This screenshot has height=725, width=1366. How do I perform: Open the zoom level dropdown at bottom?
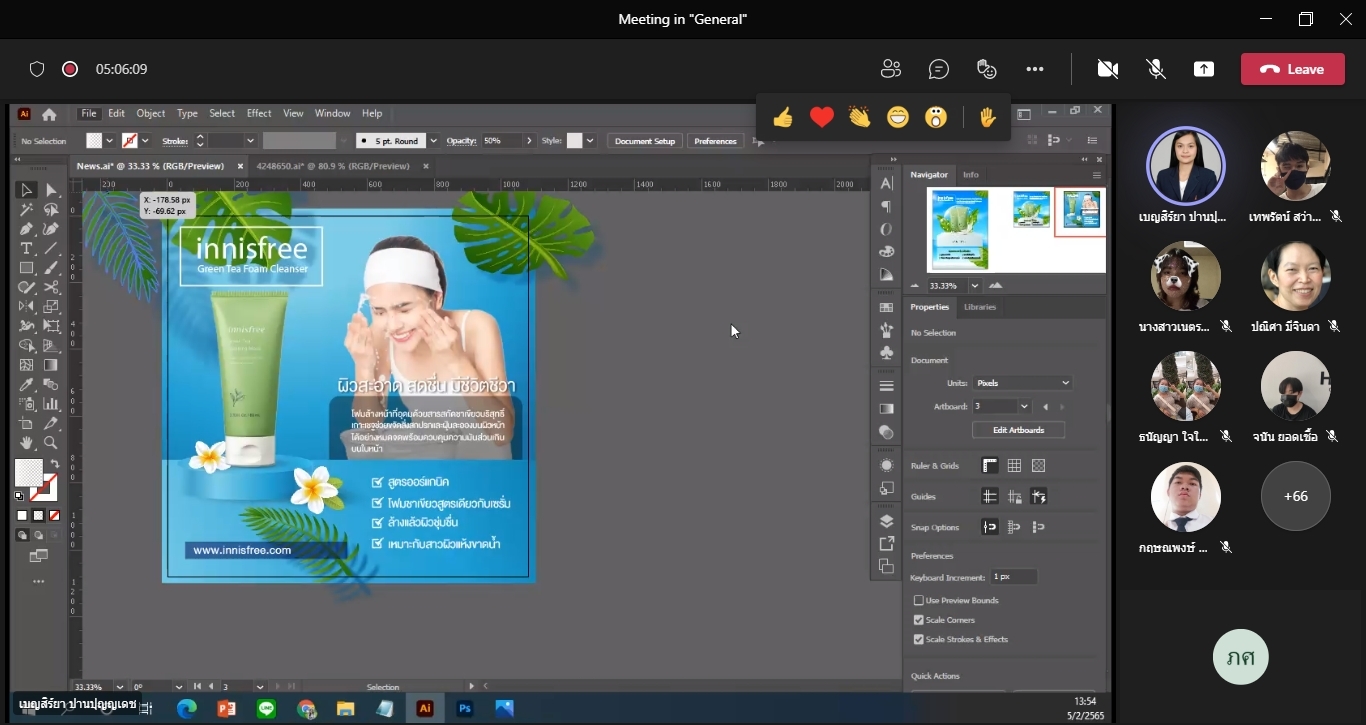120,687
